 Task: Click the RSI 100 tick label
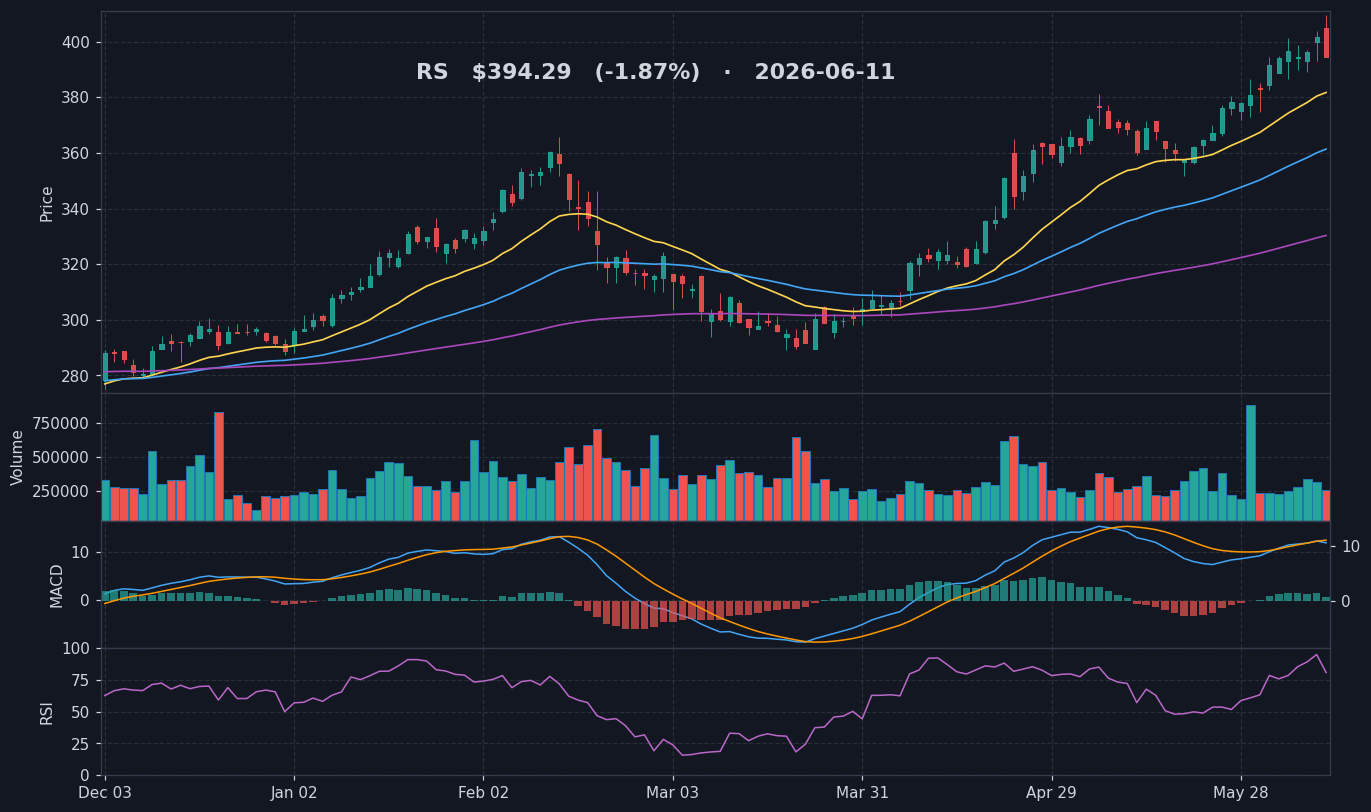coord(76,648)
